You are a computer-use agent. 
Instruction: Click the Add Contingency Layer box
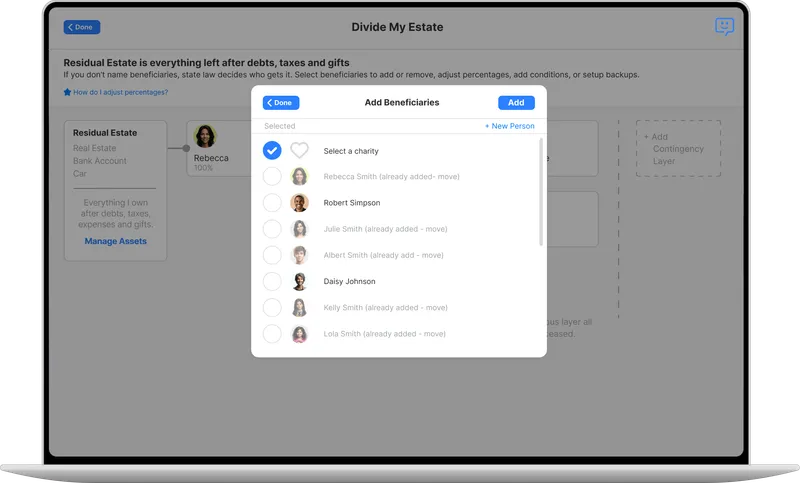point(678,148)
